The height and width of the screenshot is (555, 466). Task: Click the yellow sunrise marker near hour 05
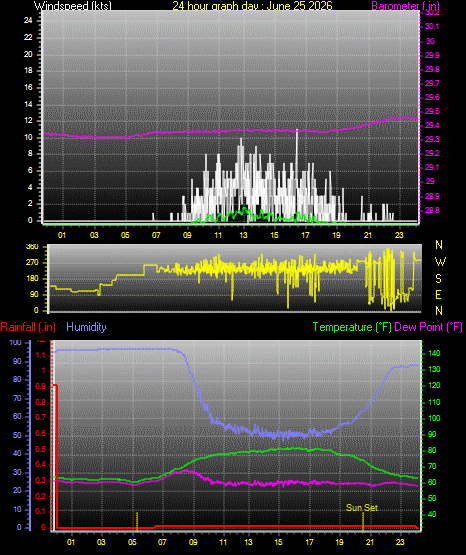137,521
